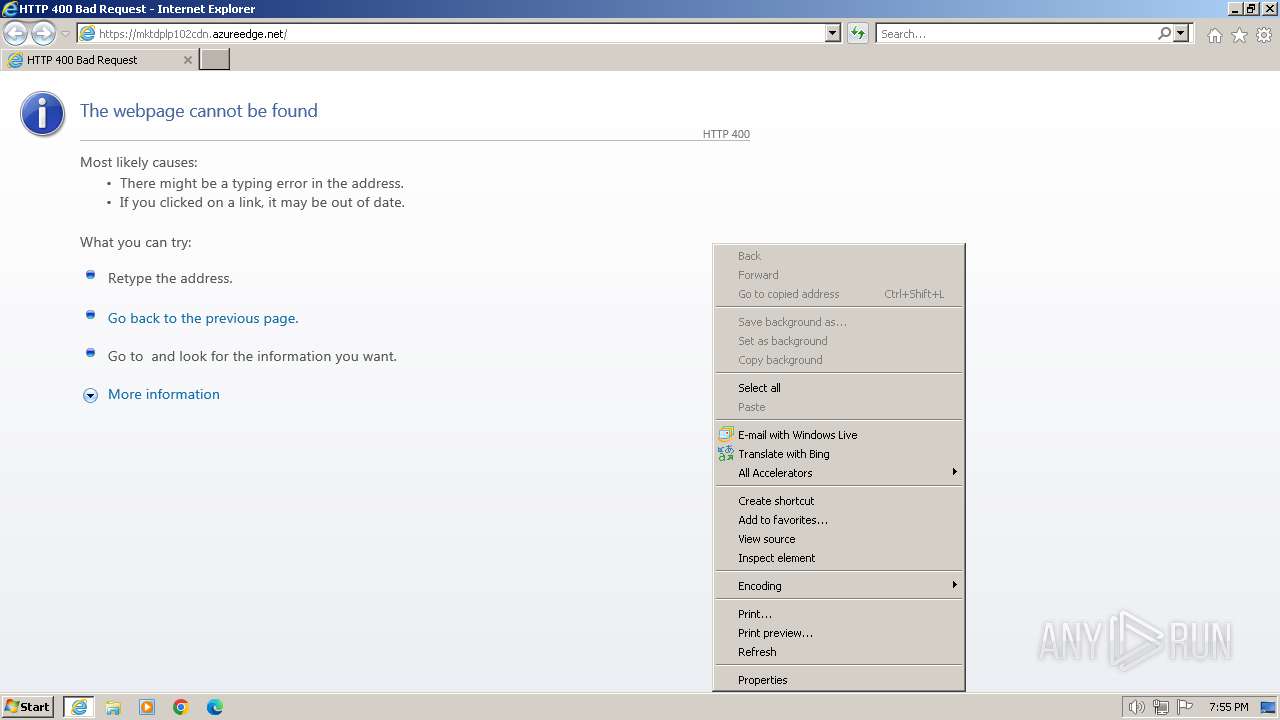Open Google Chrome from the taskbar

click(181, 707)
